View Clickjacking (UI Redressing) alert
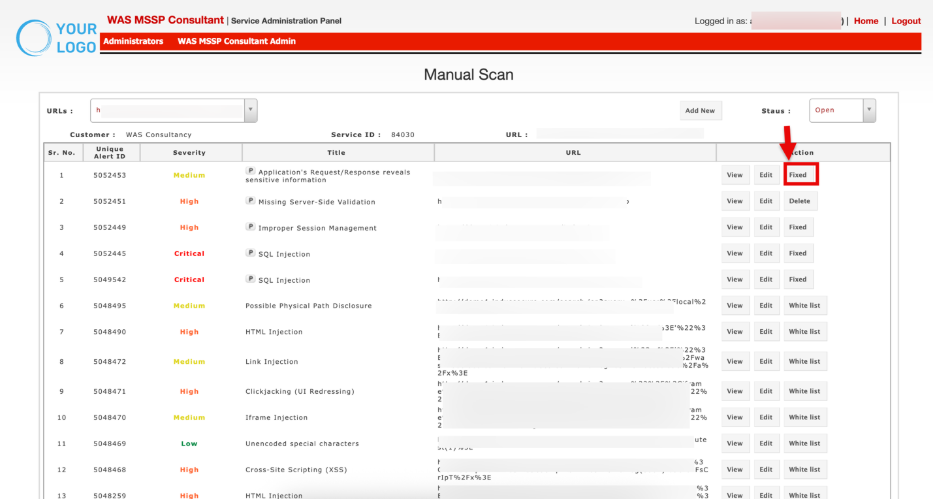The width and height of the screenshot is (936, 499). [735, 391]
